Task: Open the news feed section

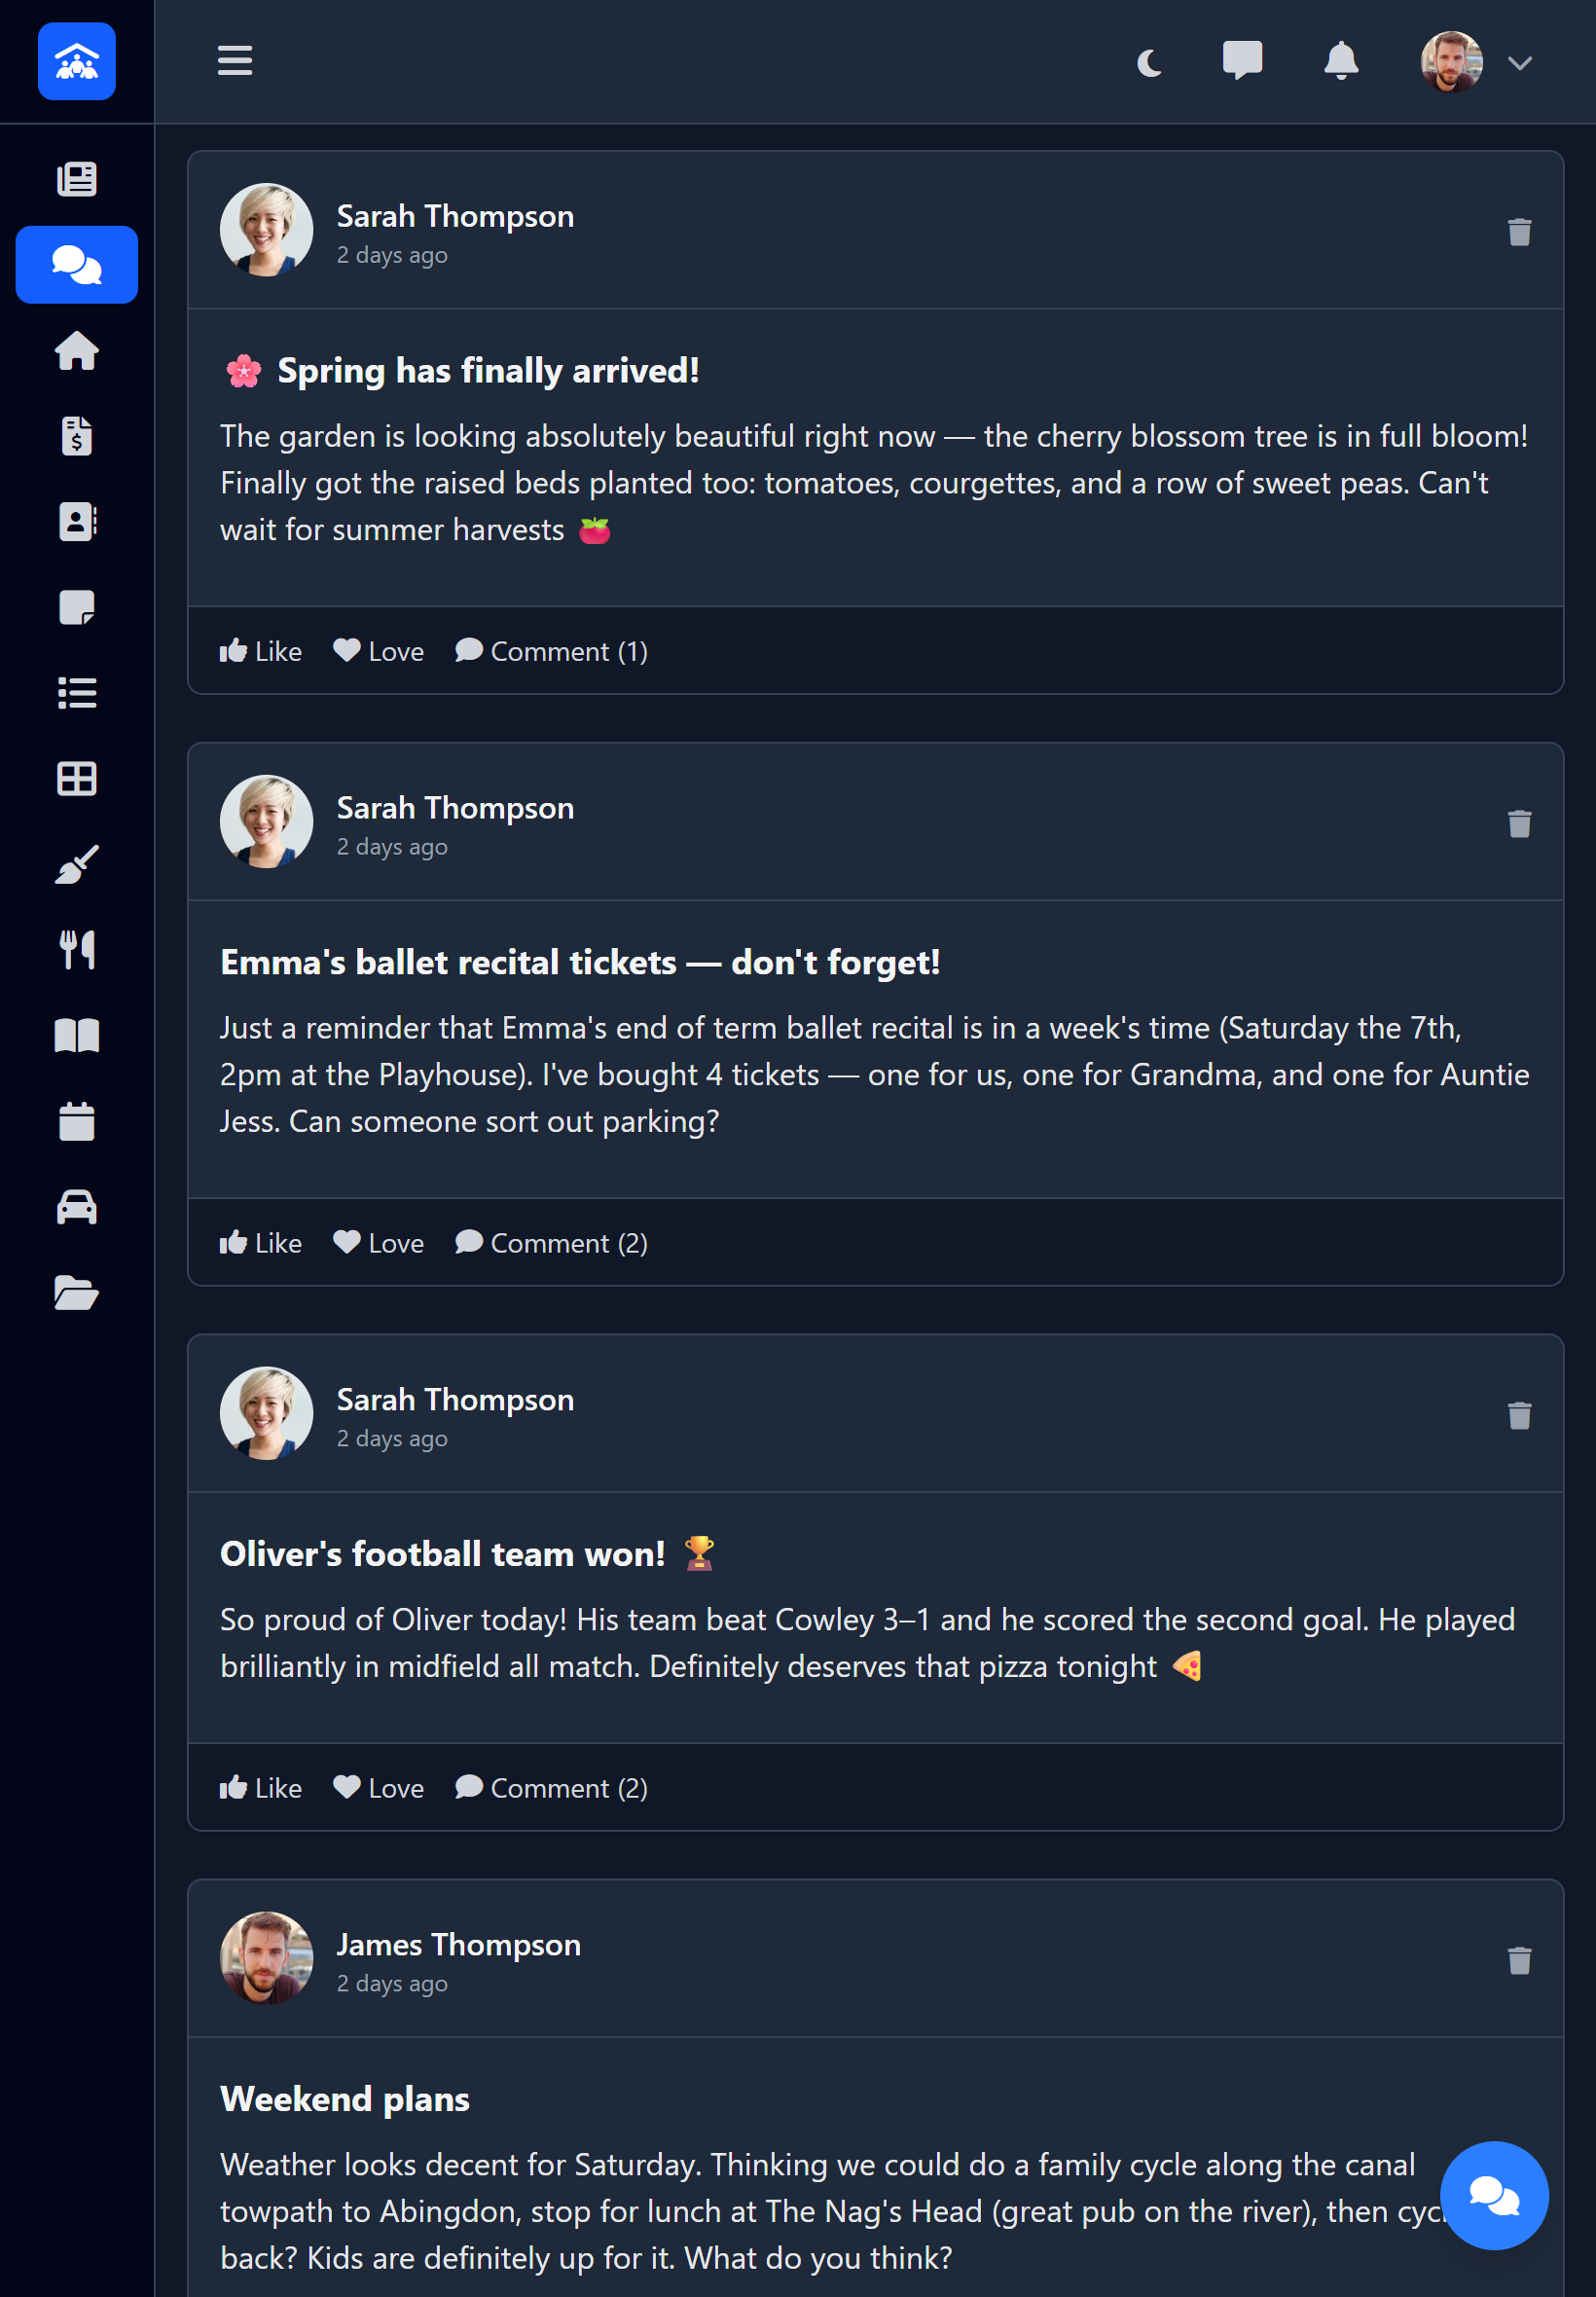Action: click(77, 178)
